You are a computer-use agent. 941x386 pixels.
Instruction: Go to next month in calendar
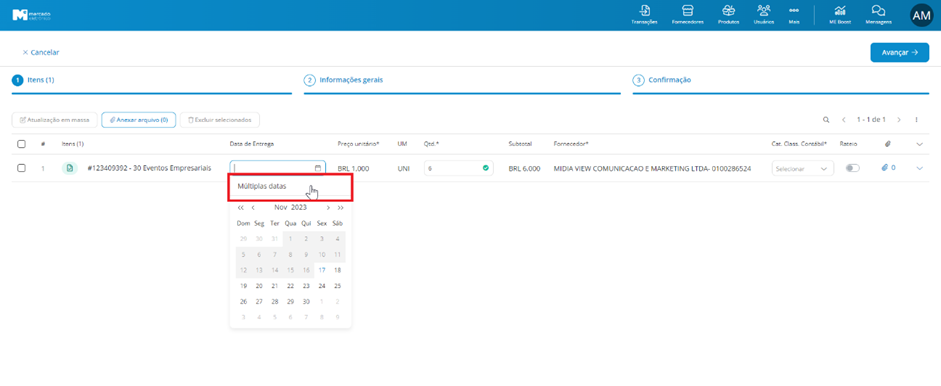(328, 208)
